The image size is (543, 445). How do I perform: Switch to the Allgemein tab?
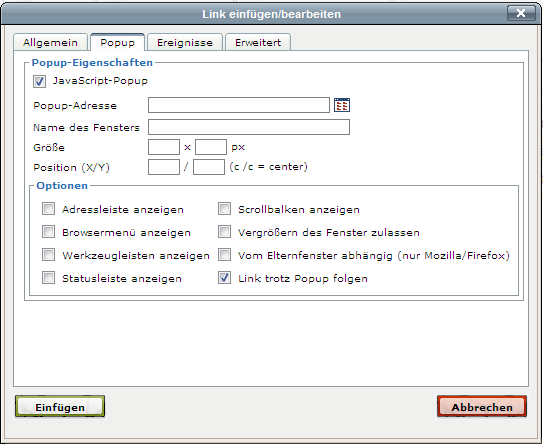coord(51,42)
